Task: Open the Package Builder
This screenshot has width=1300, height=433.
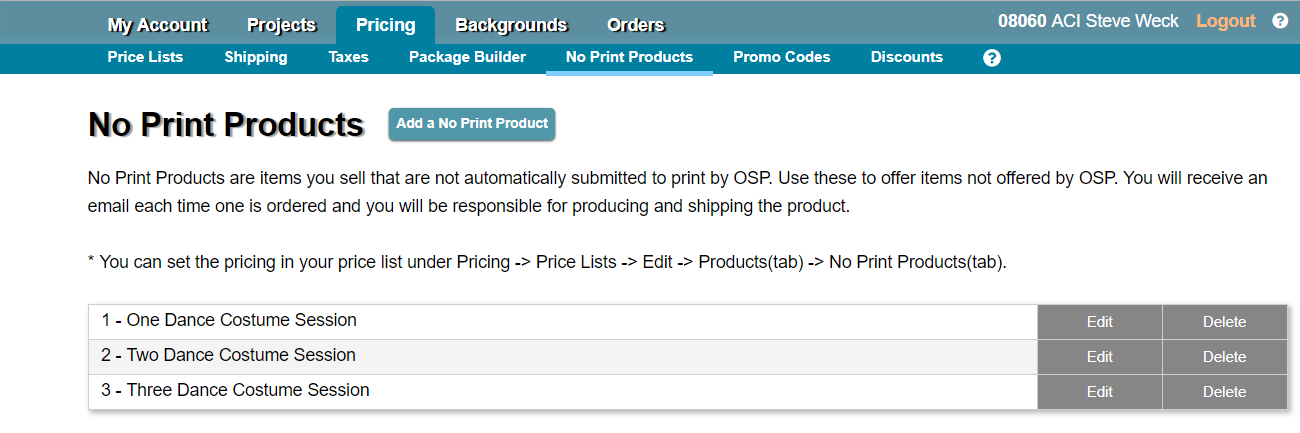Action: tap(467, 57)
